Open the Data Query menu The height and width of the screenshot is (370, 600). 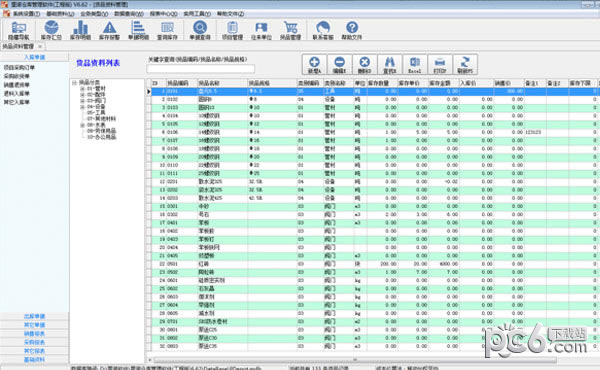pyautogui.click(x=129, y=14)
